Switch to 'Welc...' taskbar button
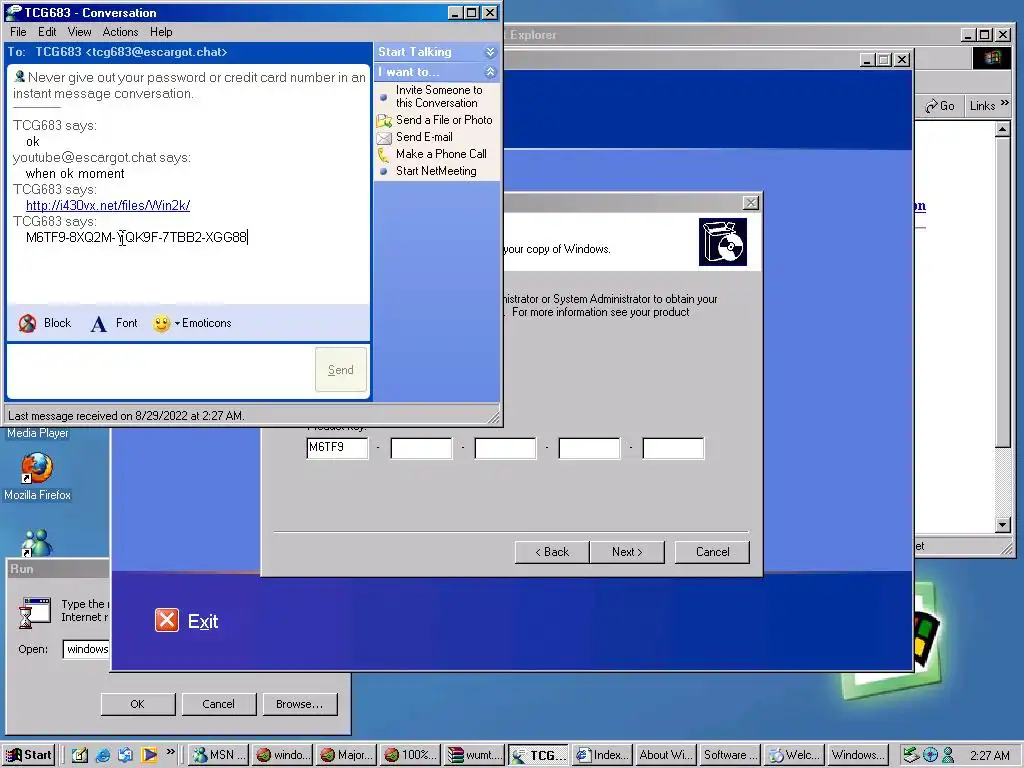1024x768 pixels. (794, 755)
